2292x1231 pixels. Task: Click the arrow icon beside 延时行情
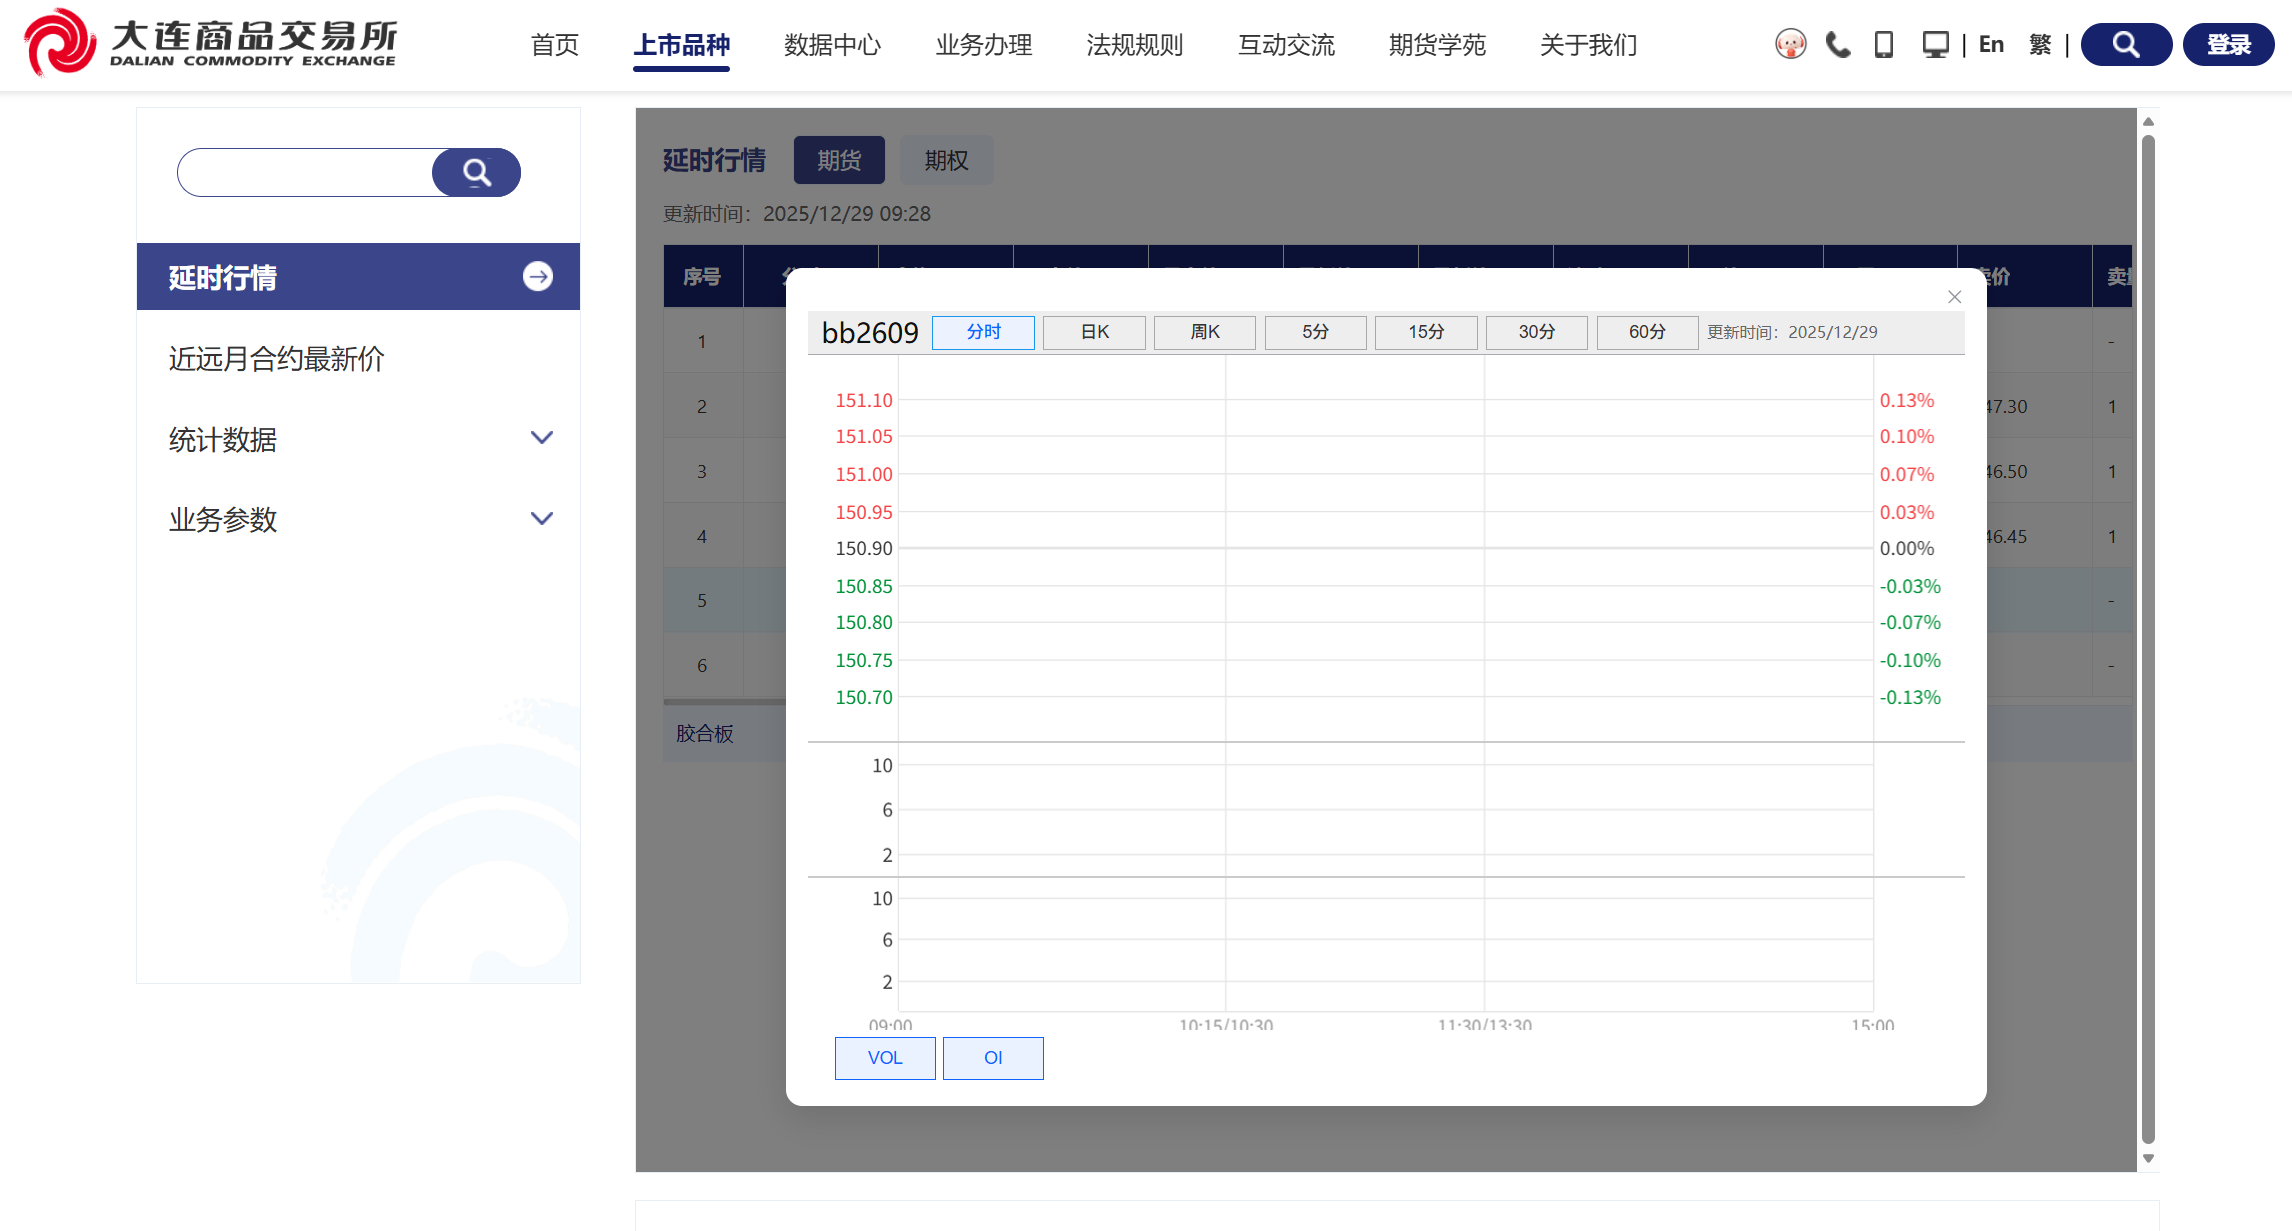click(538, 277)
